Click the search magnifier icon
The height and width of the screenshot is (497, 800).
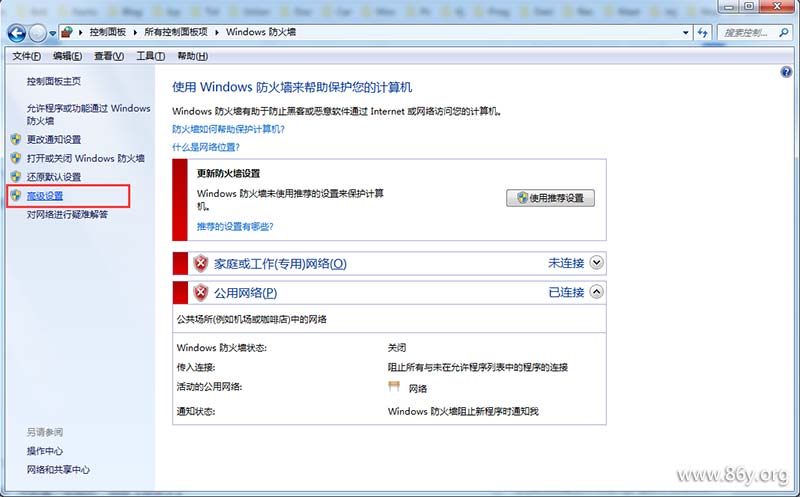[784, 33]
